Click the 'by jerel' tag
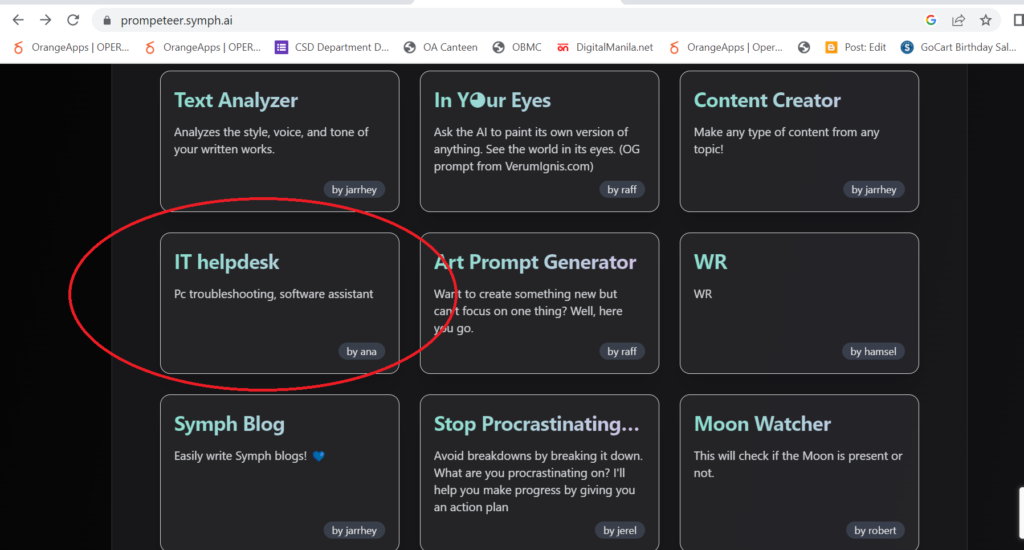The image size is (1024, 550). click(620, 530)
